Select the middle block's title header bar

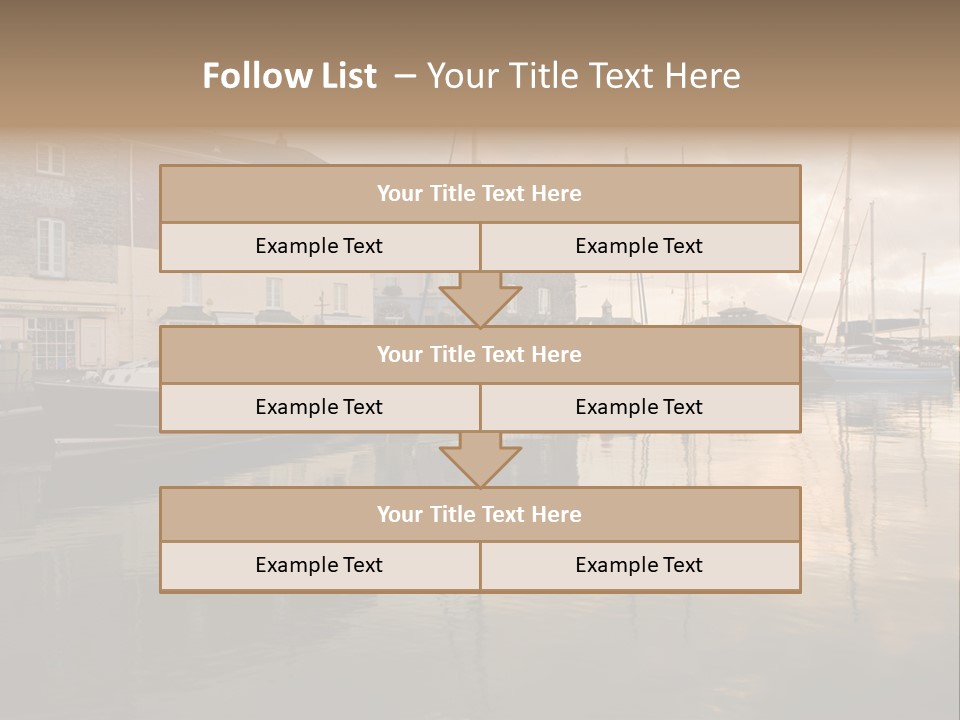pos(480,354)
